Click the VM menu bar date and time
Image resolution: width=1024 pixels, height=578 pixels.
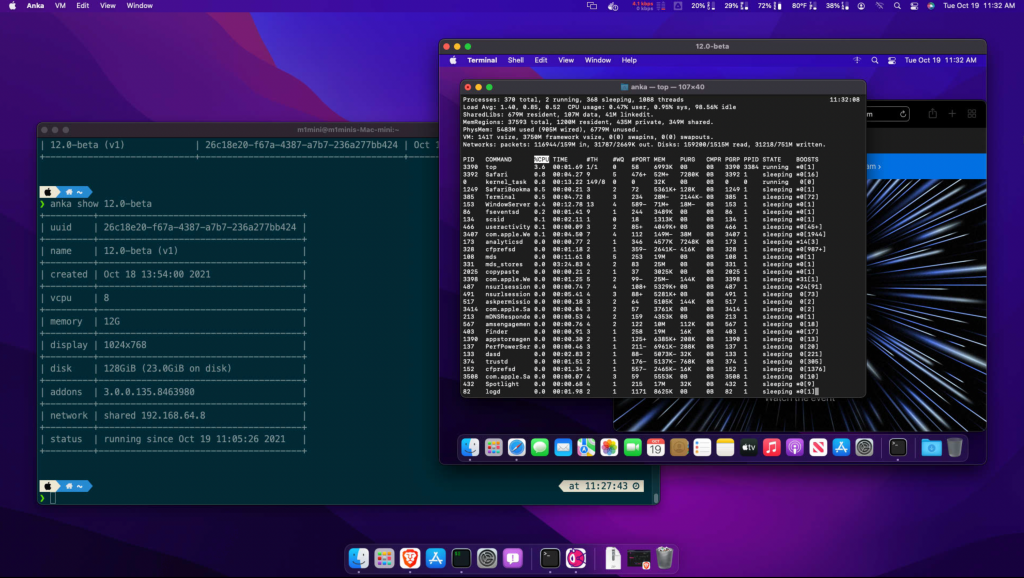click(x=940, y=60)
